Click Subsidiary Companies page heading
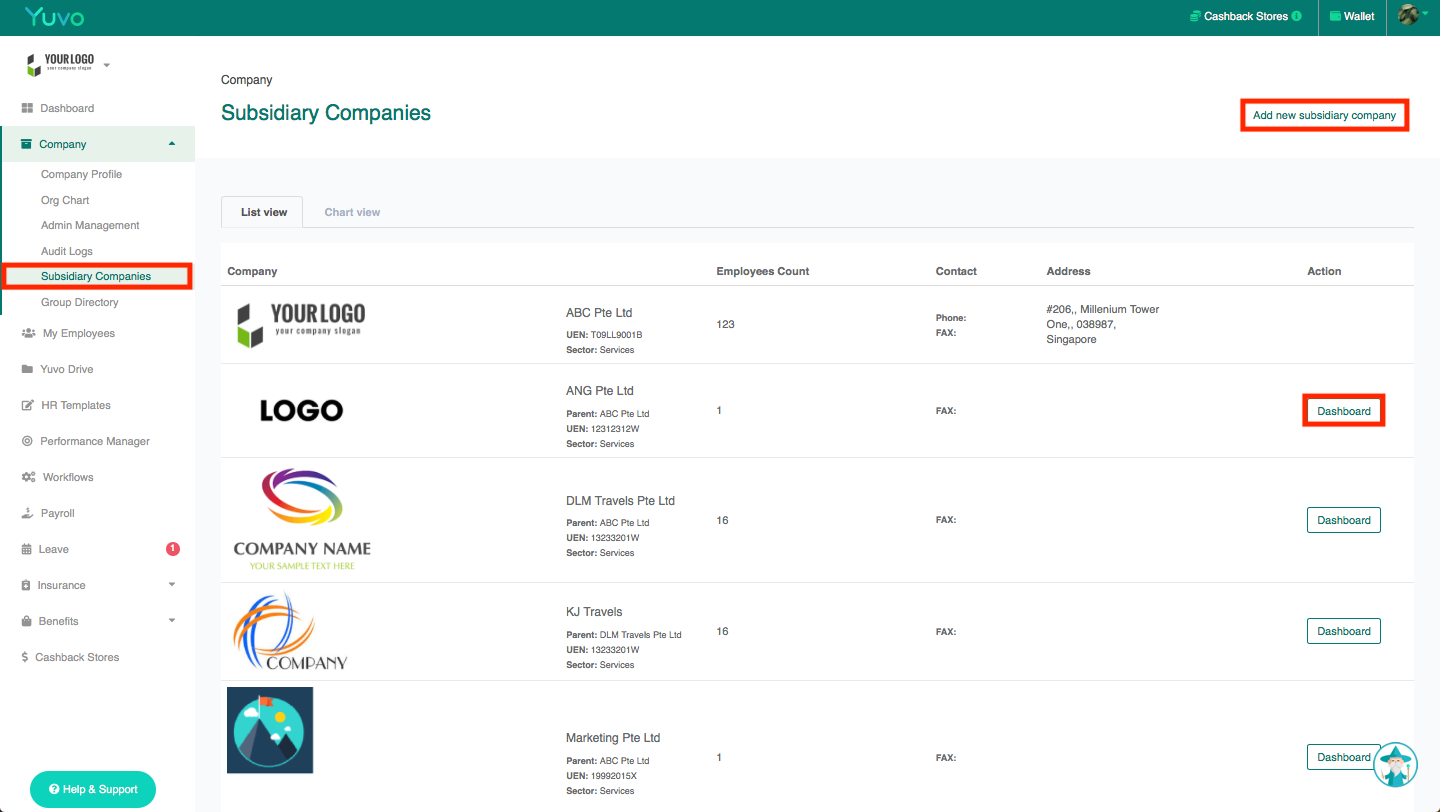Viewport: 1440px width, 812px height. [x=326, y=113]
